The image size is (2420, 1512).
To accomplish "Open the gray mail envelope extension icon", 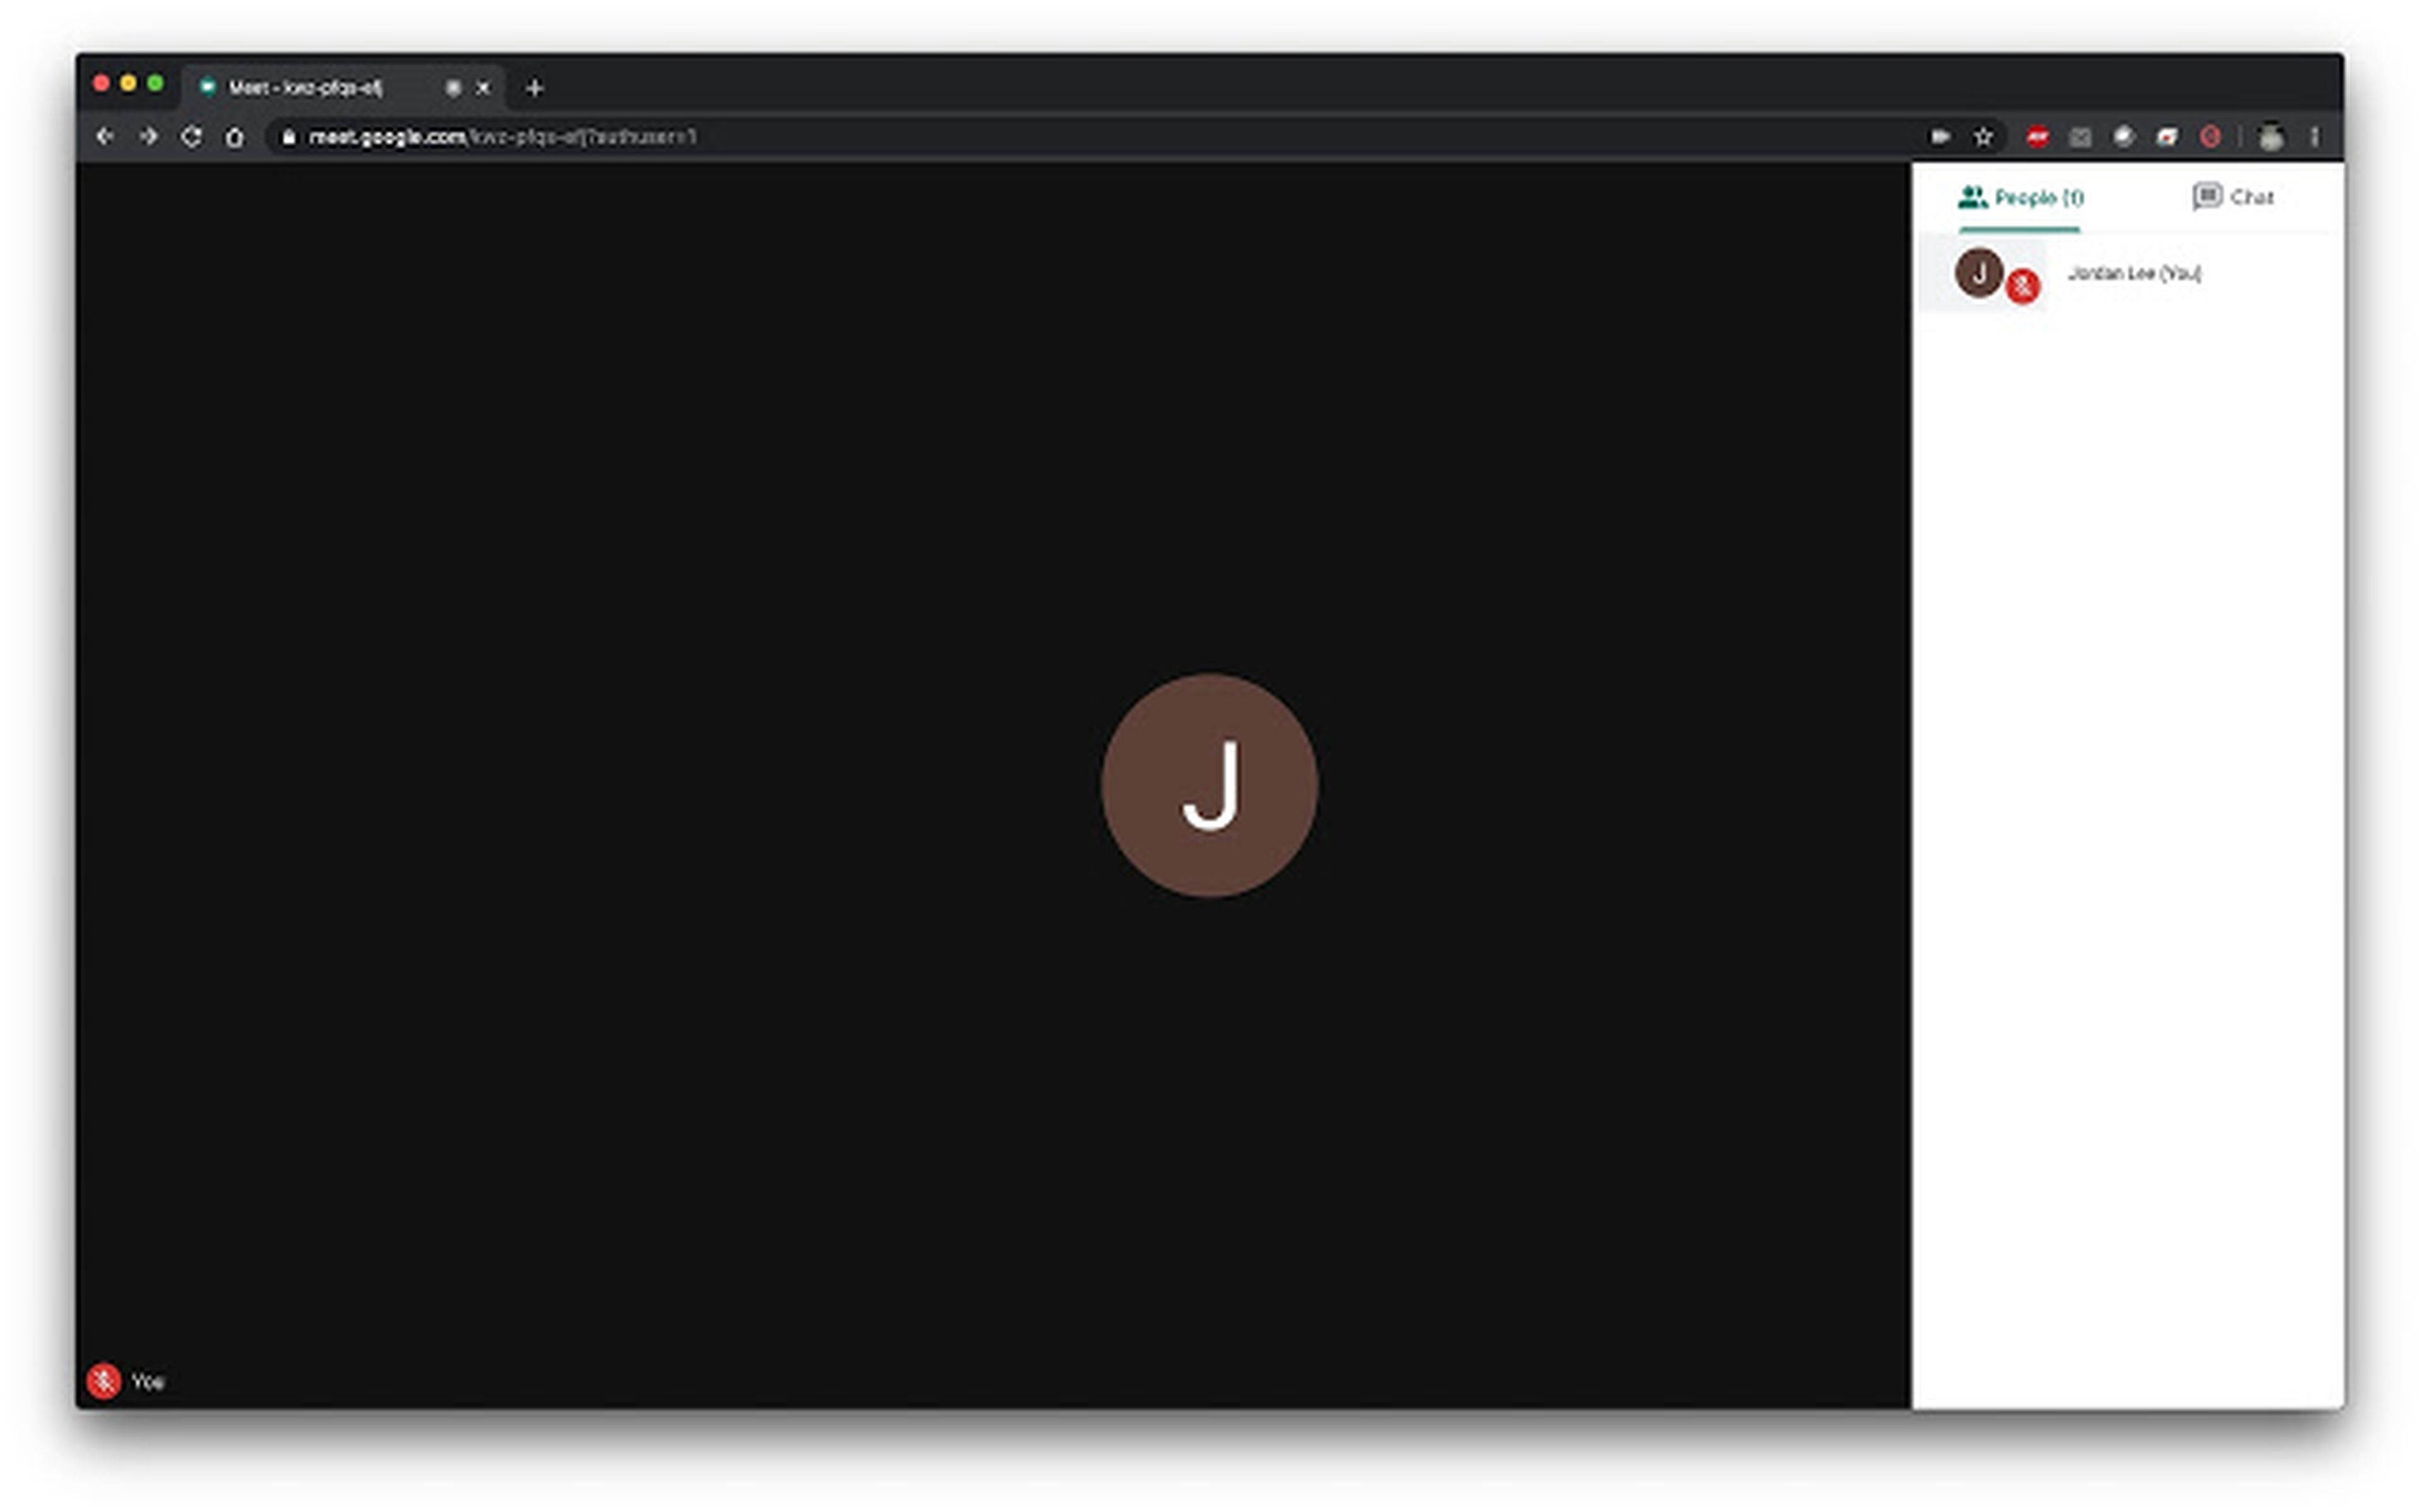I will pos(2080,137).
